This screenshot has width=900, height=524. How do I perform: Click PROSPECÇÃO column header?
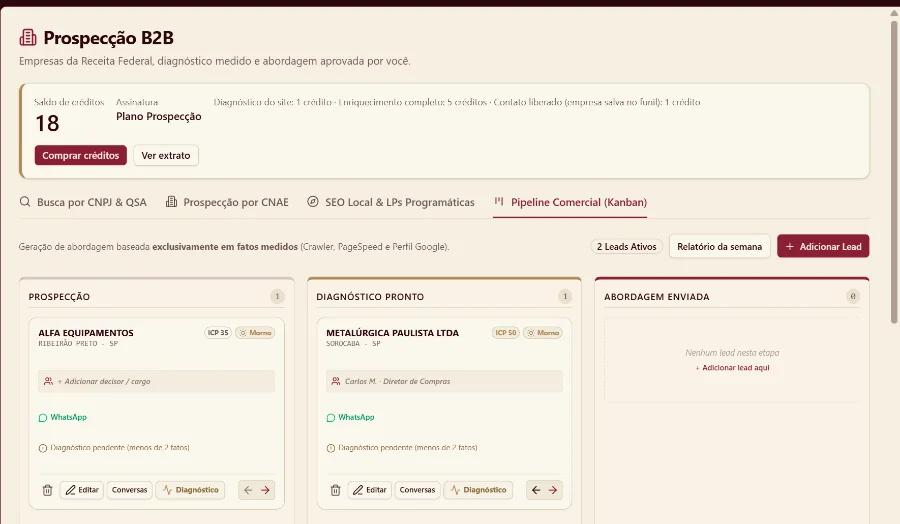59,297
